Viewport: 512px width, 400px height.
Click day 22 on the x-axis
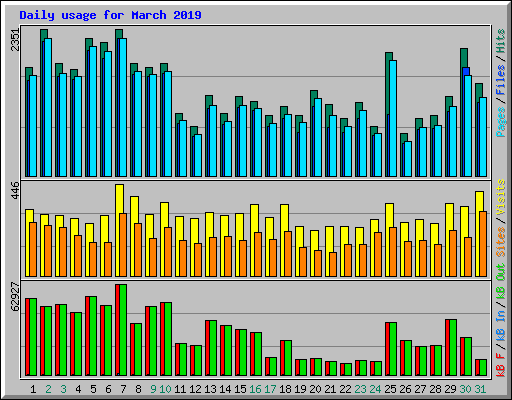coord(345,389)
